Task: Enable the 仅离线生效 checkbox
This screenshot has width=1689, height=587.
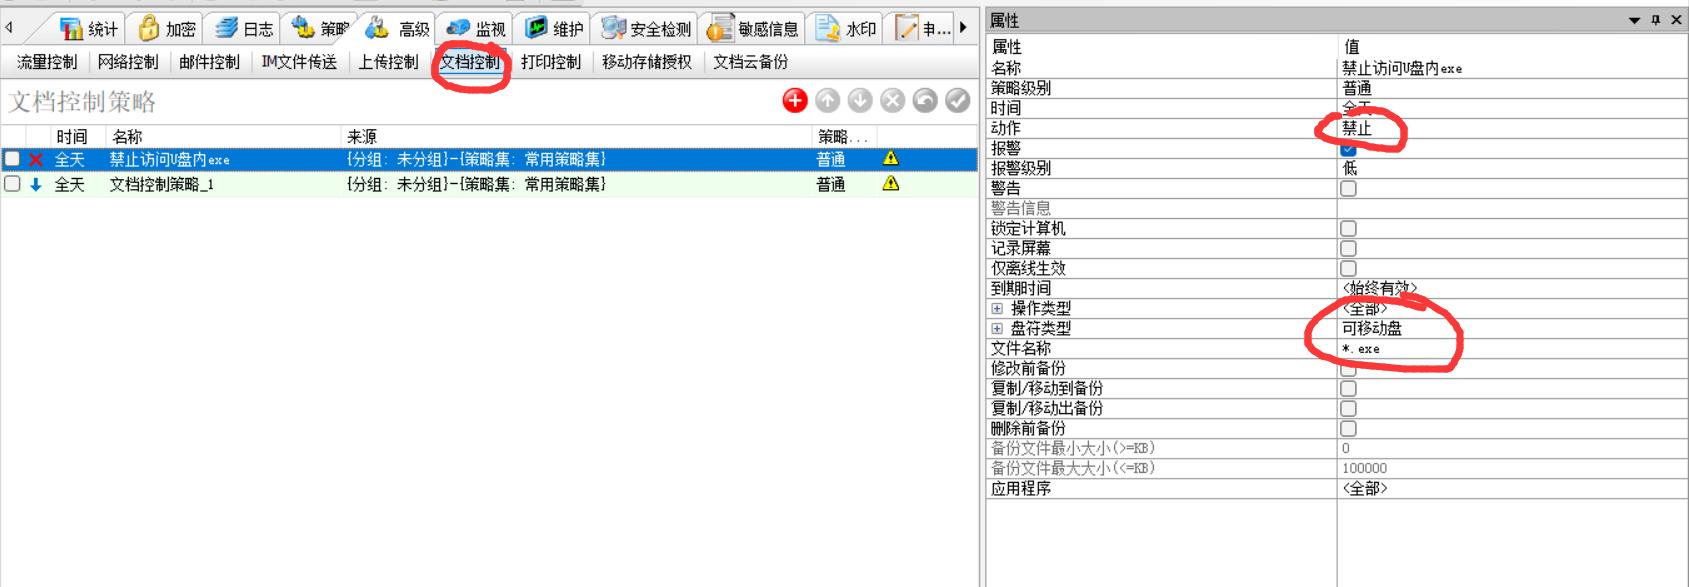Action: pyautogui.click(x=1348, y=268)
